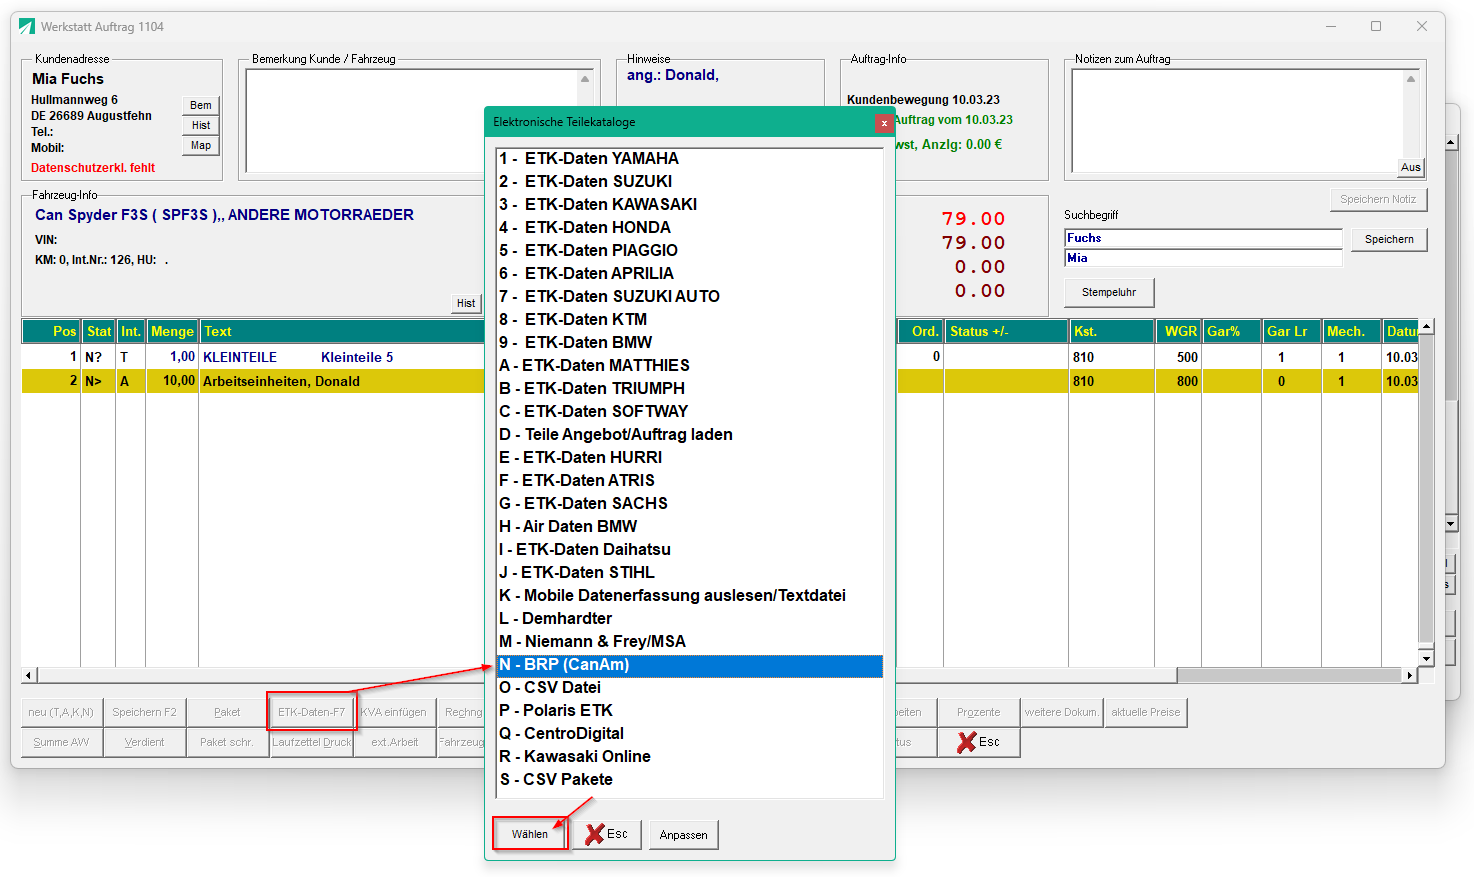
Task: Focus the Mia Suchbegriff field
Action: click(x=1203, y=258)
